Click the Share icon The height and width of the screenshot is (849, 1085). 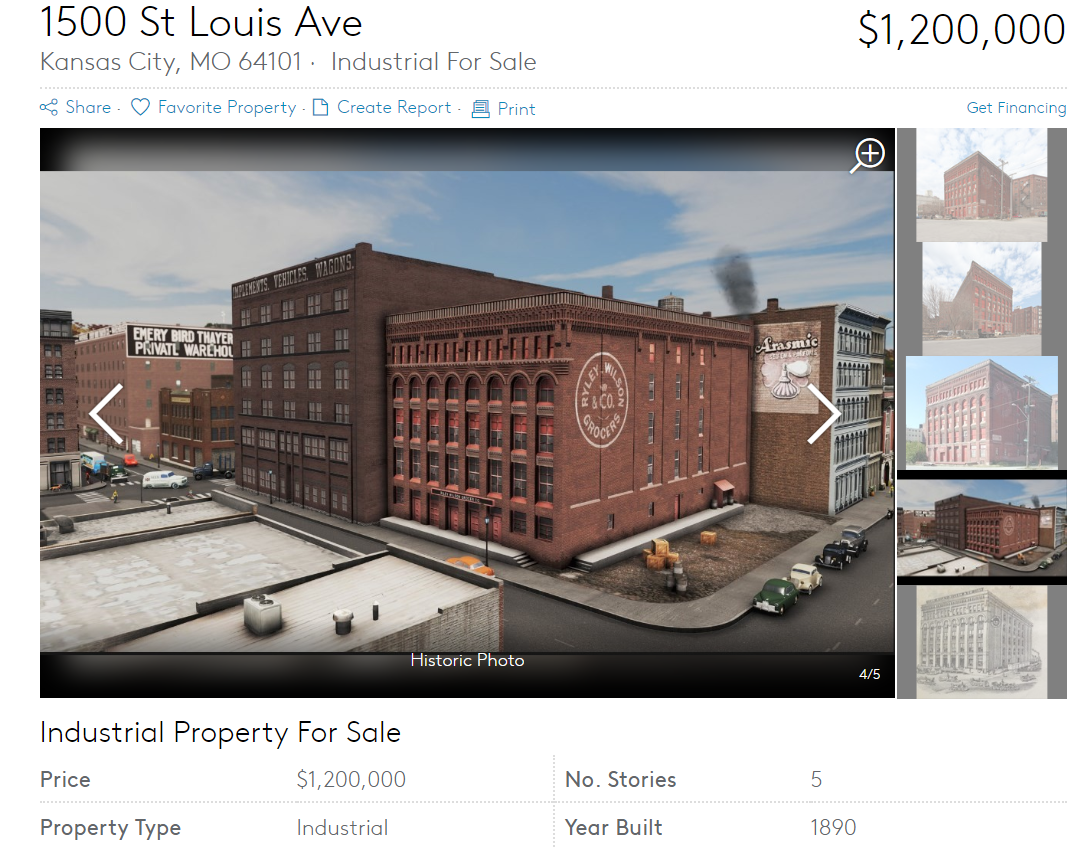(48, 107)
